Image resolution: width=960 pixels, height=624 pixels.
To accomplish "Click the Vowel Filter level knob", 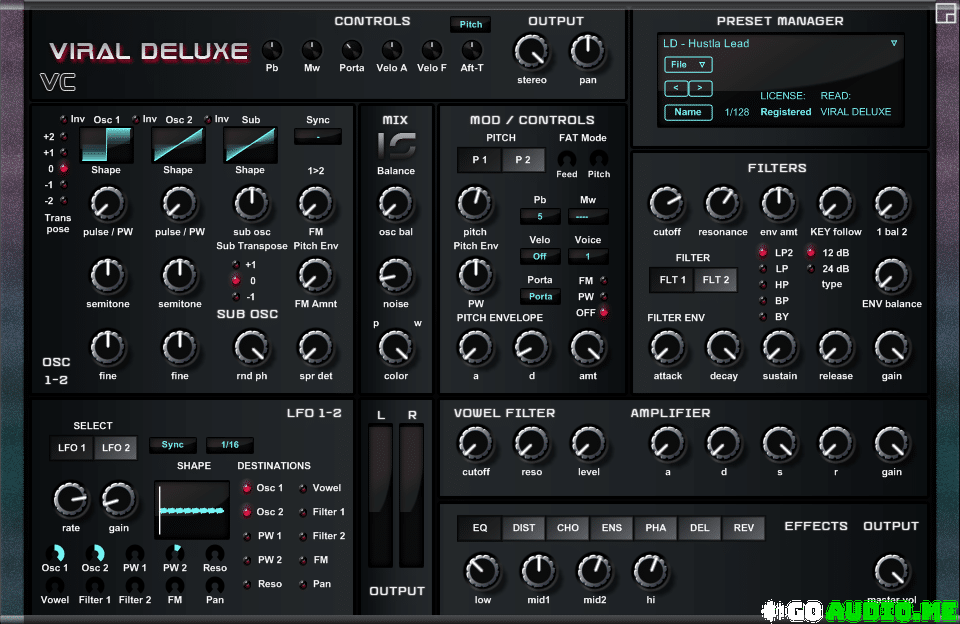I will (x=588, y=443).
